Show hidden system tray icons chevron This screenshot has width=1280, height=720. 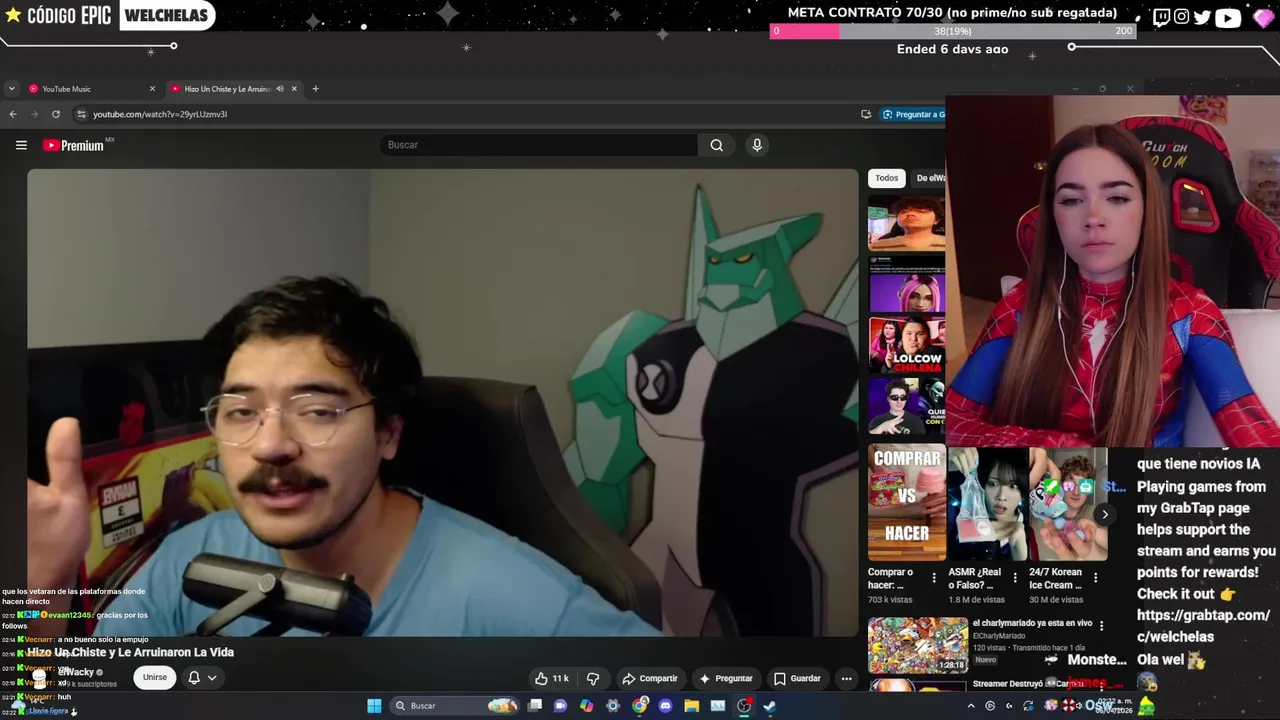(x=971, y=706)
